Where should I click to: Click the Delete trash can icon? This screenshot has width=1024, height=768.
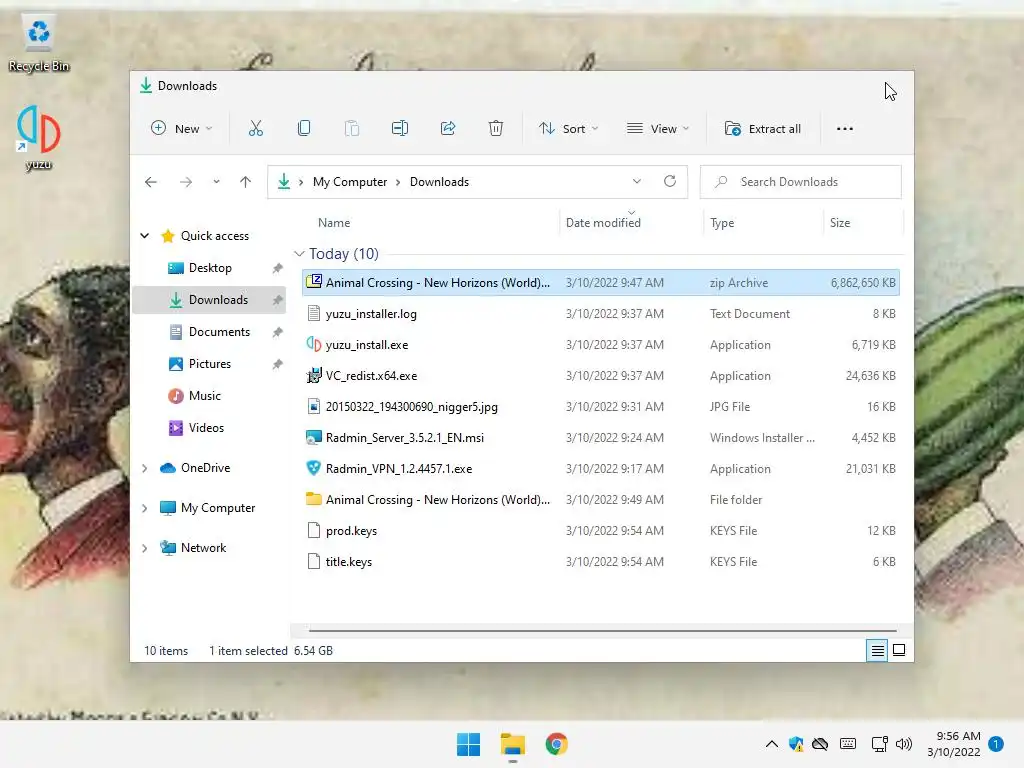click(496, 129)
